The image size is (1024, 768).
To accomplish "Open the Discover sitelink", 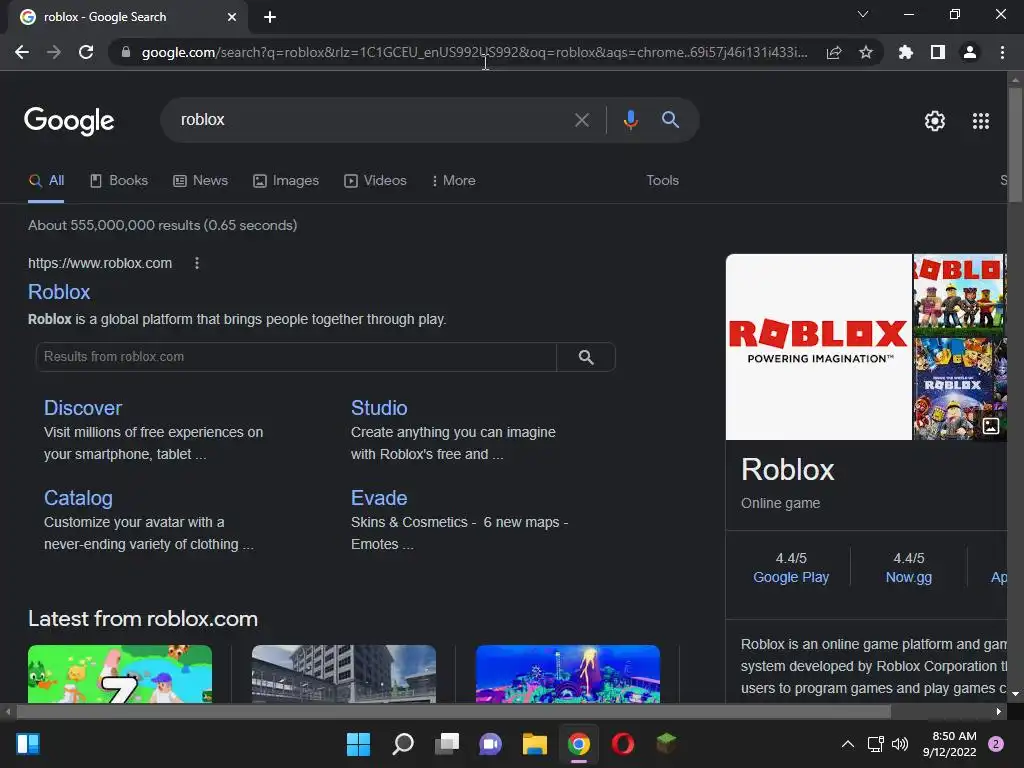I will tap(83, 408).
